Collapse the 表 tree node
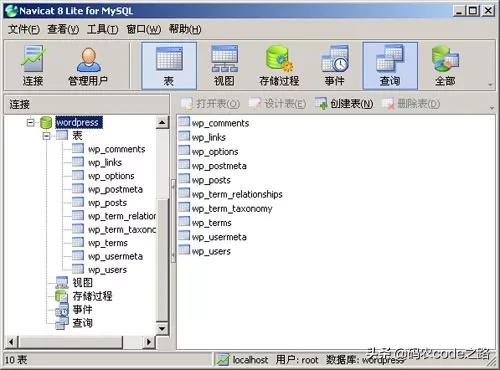The width and height of the screenshot is (500, 370). click(47, 136)
